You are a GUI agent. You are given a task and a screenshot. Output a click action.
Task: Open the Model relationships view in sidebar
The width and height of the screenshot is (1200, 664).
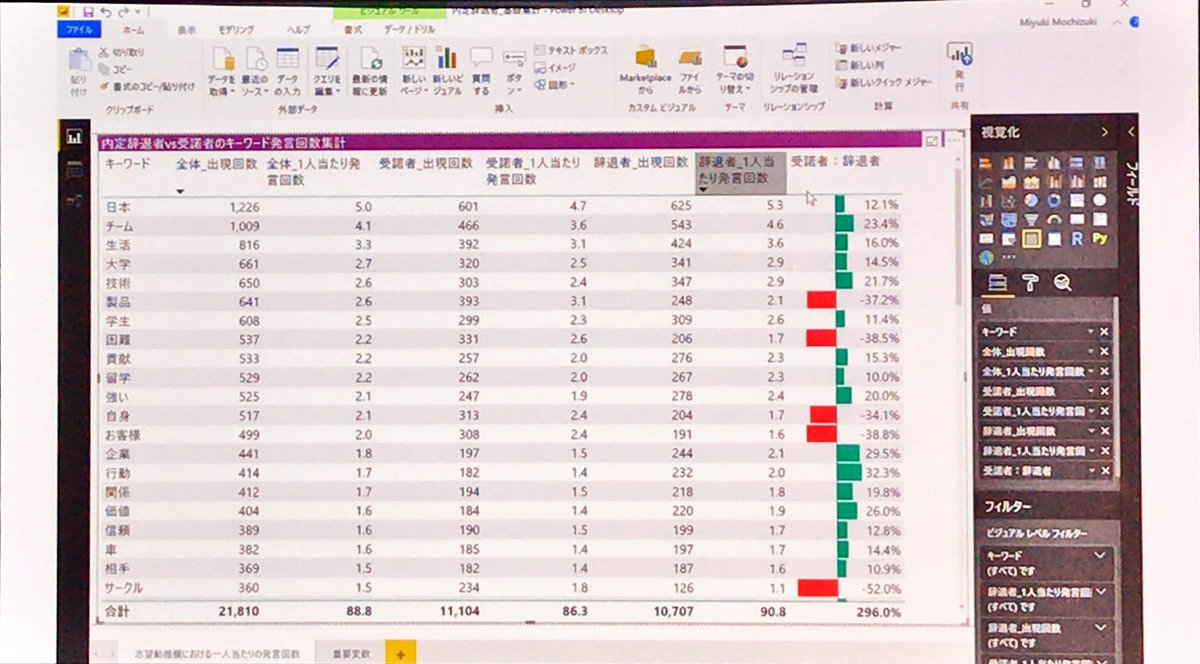[74, 201]
